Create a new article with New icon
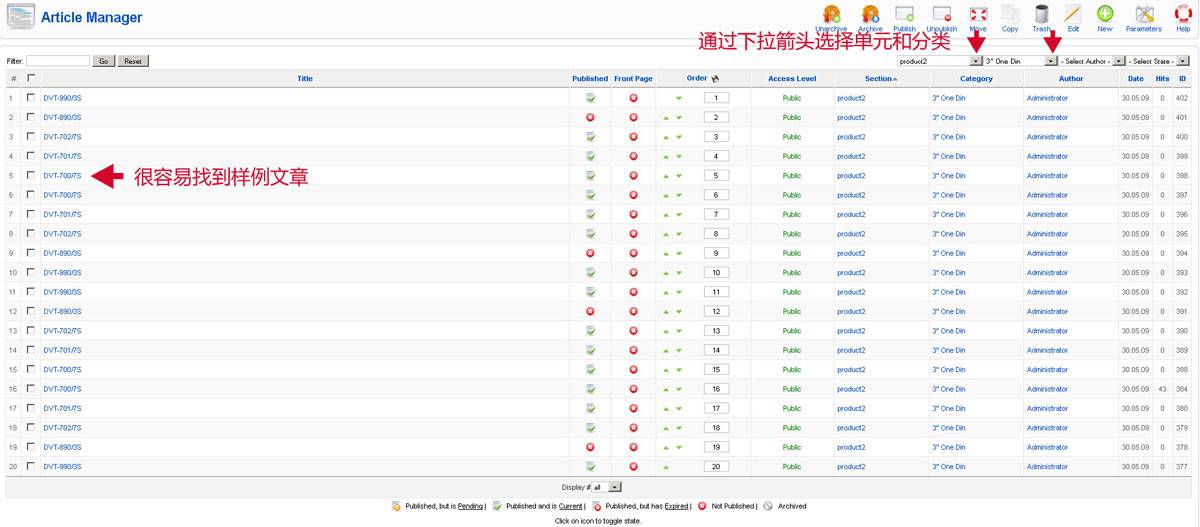Viewport: 1200px width, 527px height. 1104,15
